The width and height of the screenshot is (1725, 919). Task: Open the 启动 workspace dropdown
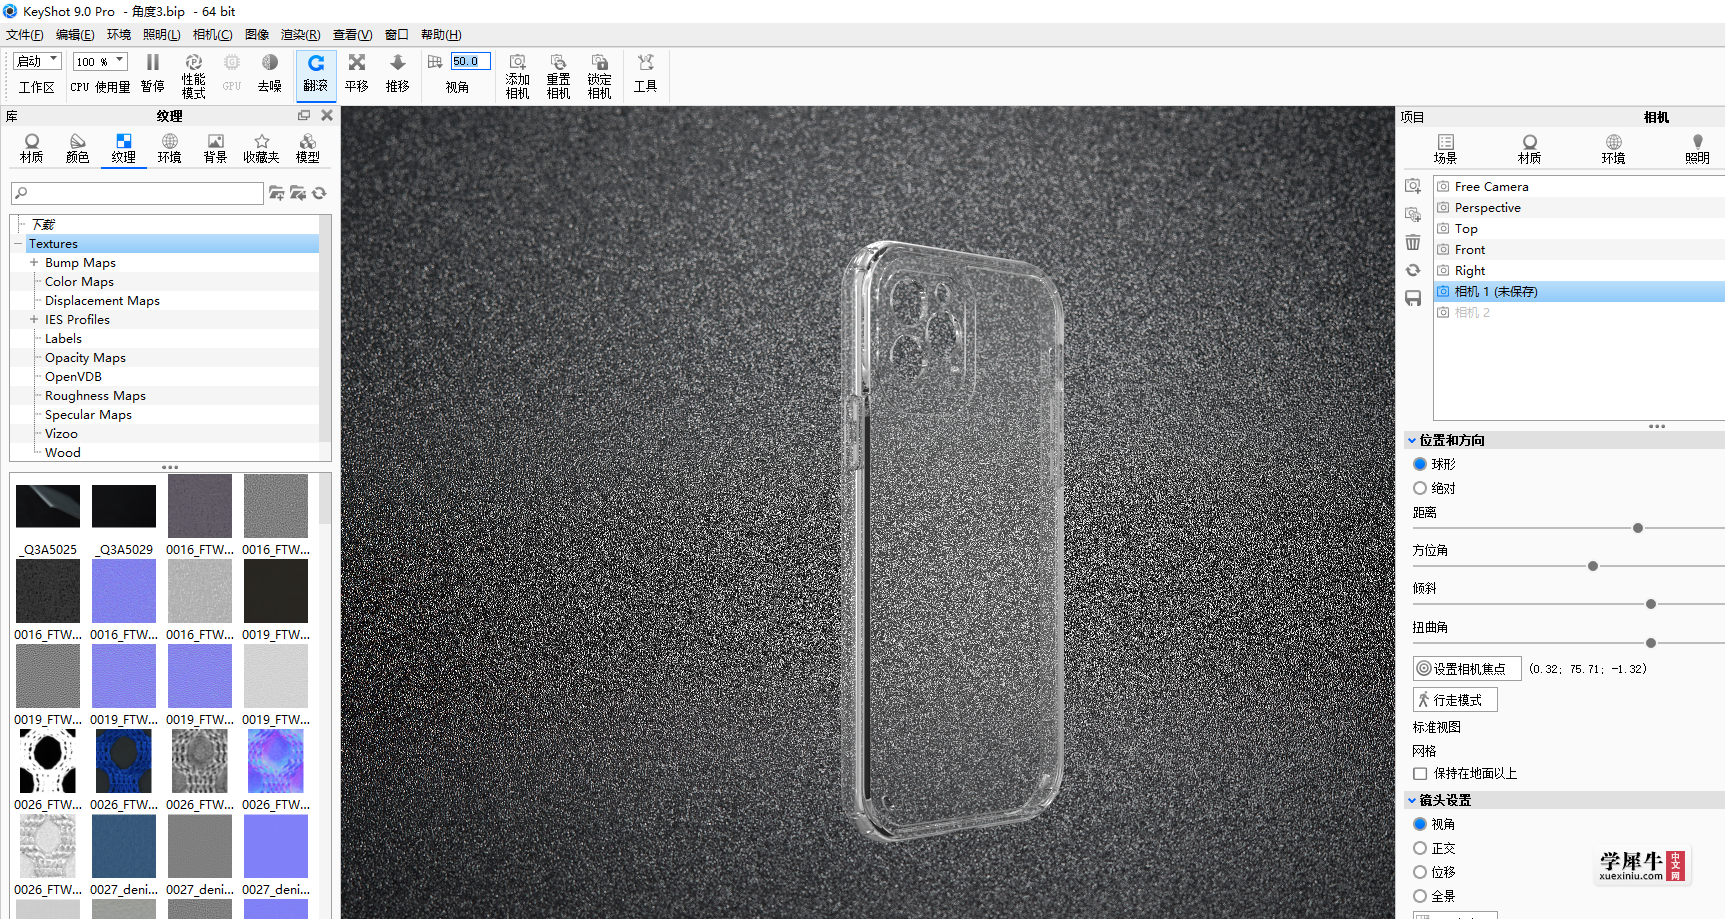click(38, 61)
